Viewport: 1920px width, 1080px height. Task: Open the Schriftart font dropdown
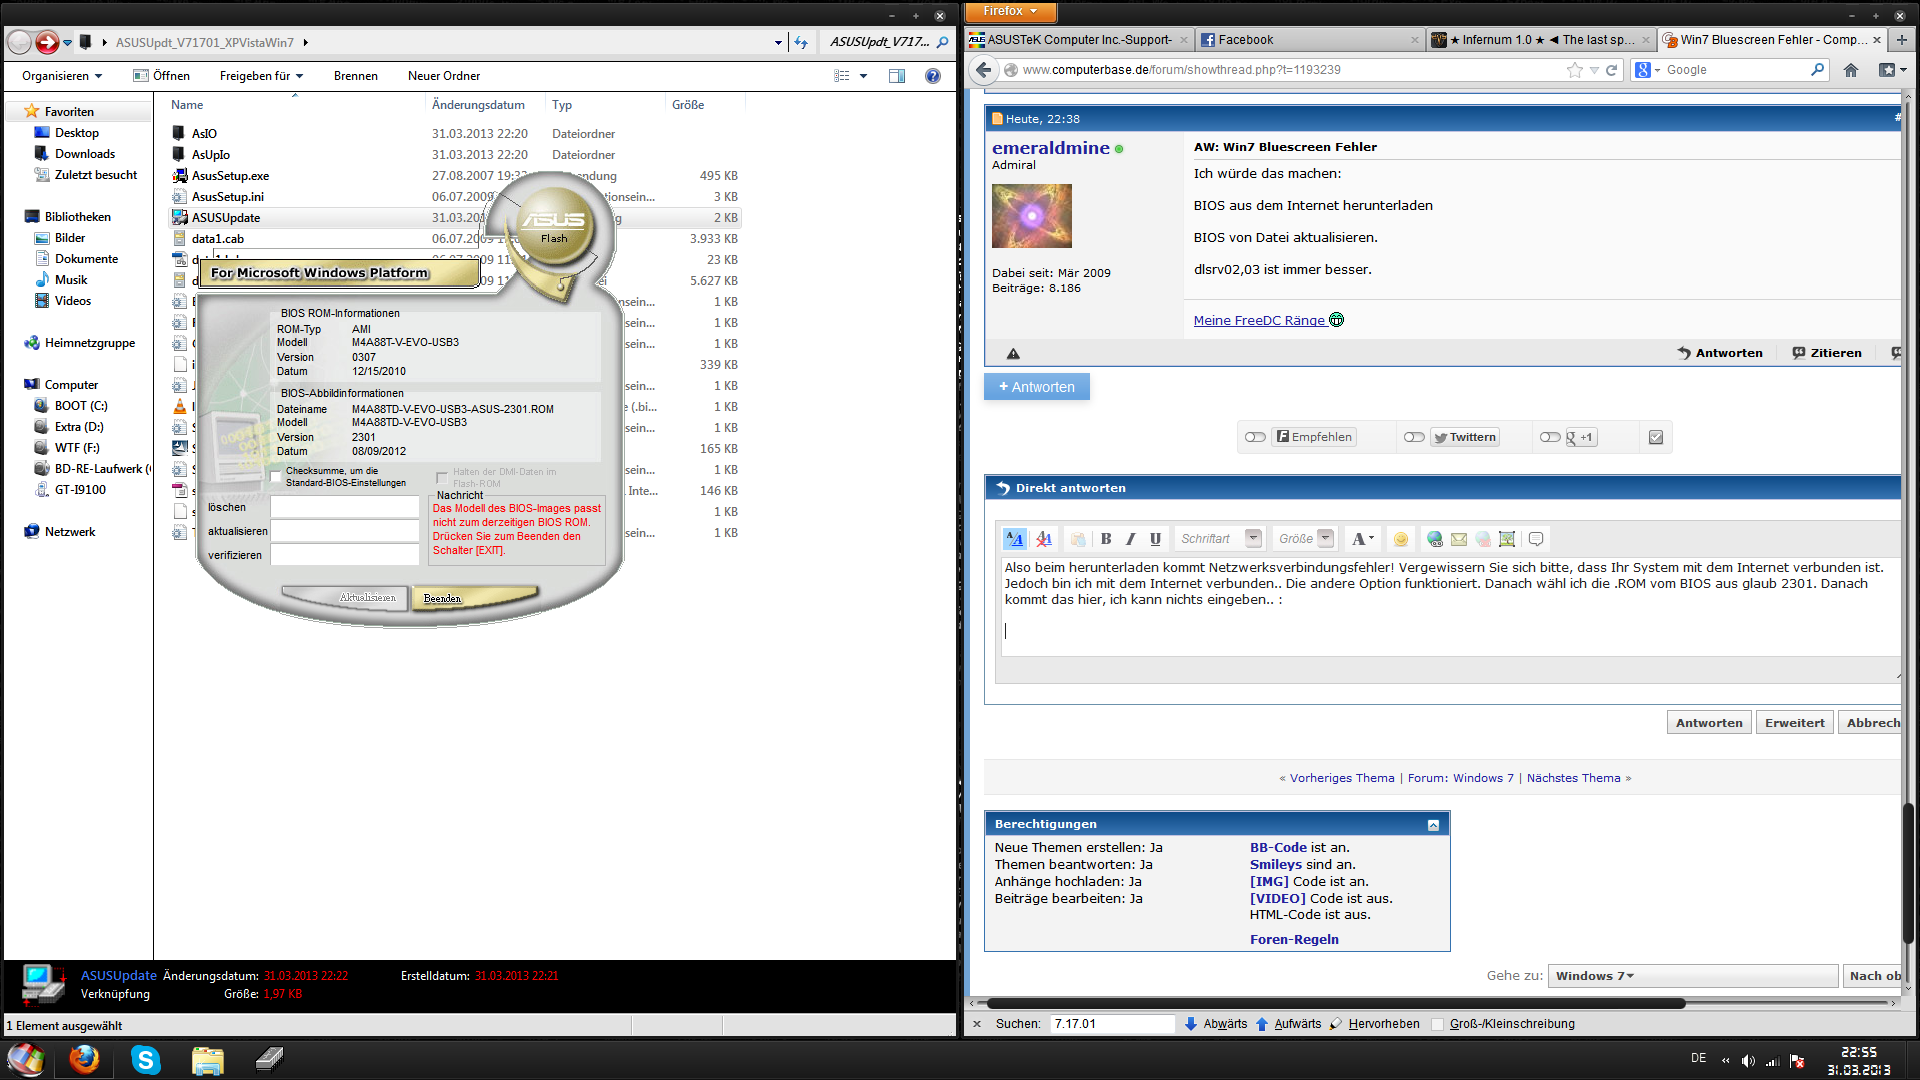point(1253,539)
